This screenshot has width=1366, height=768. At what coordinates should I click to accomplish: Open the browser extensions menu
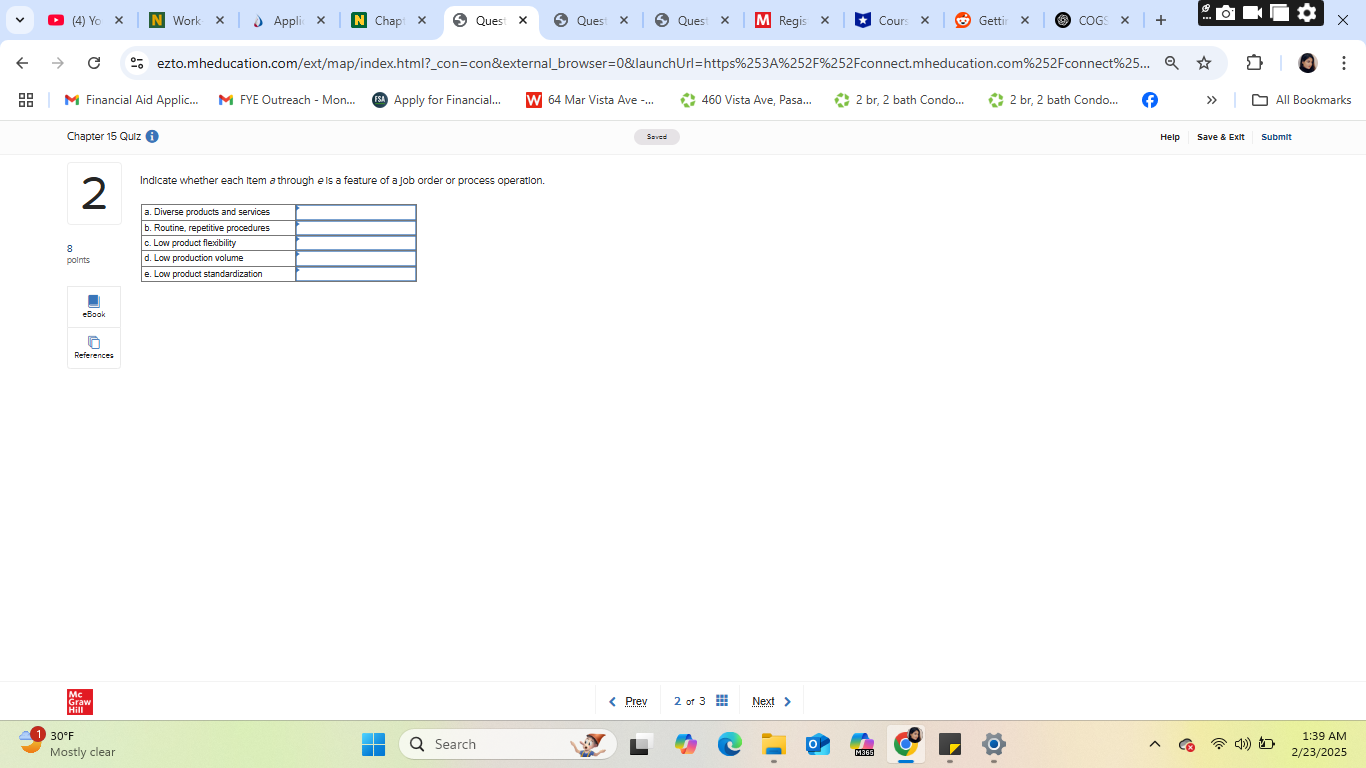click(1254, 63)
